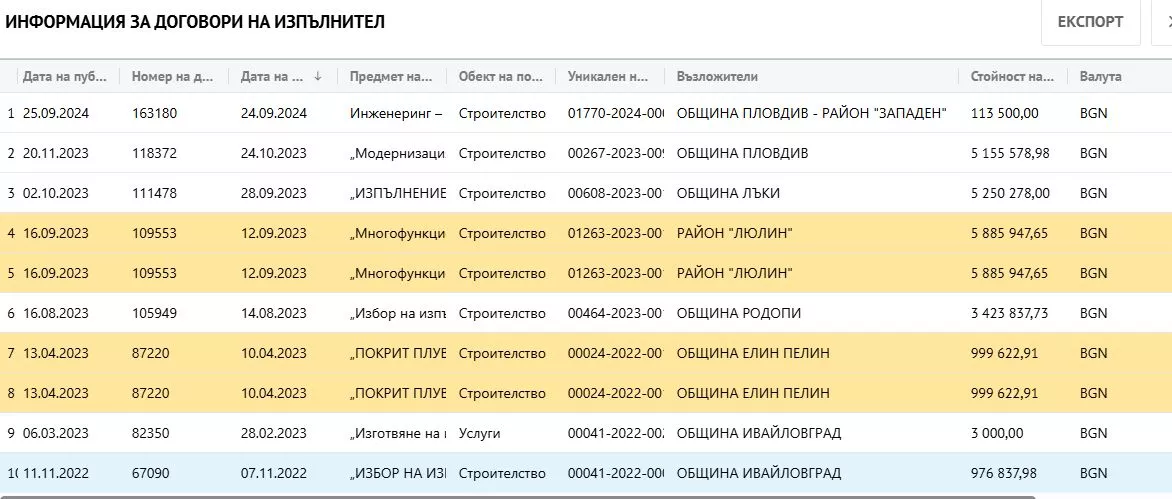Select value 976 837,98

click(x=1005, y=473)
